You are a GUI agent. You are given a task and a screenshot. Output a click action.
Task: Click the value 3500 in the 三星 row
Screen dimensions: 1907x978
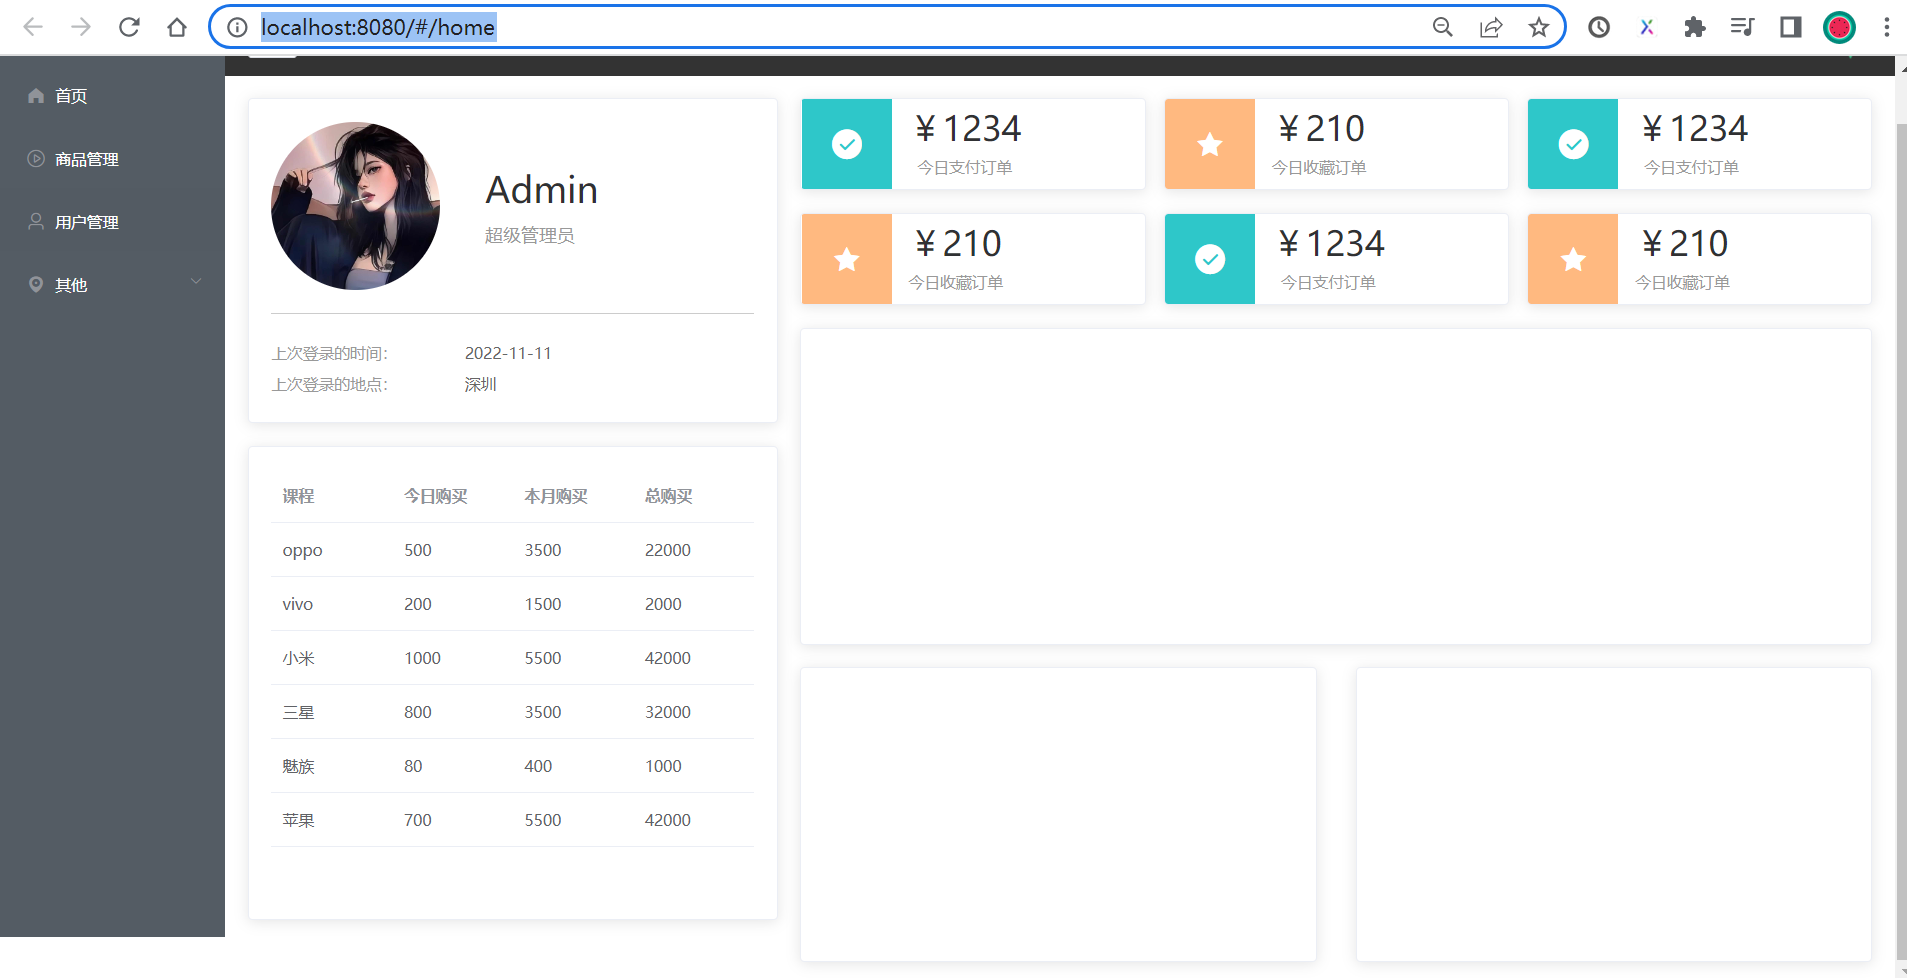[543, 712]
